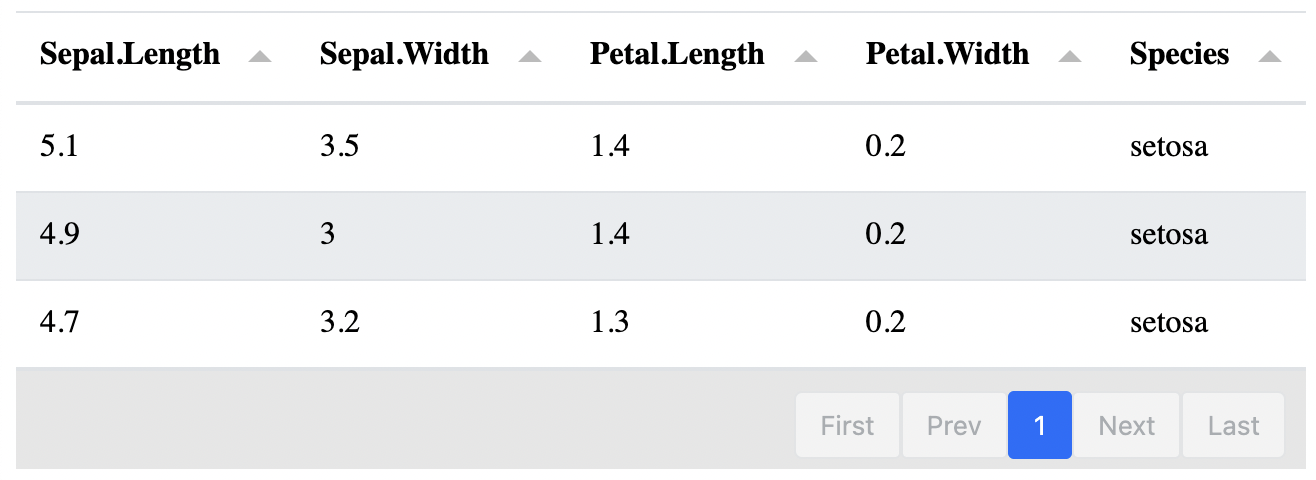1316x480 pixels.
Task: Click the setosa cell in the third row
Action: [x=1168, y=323]
